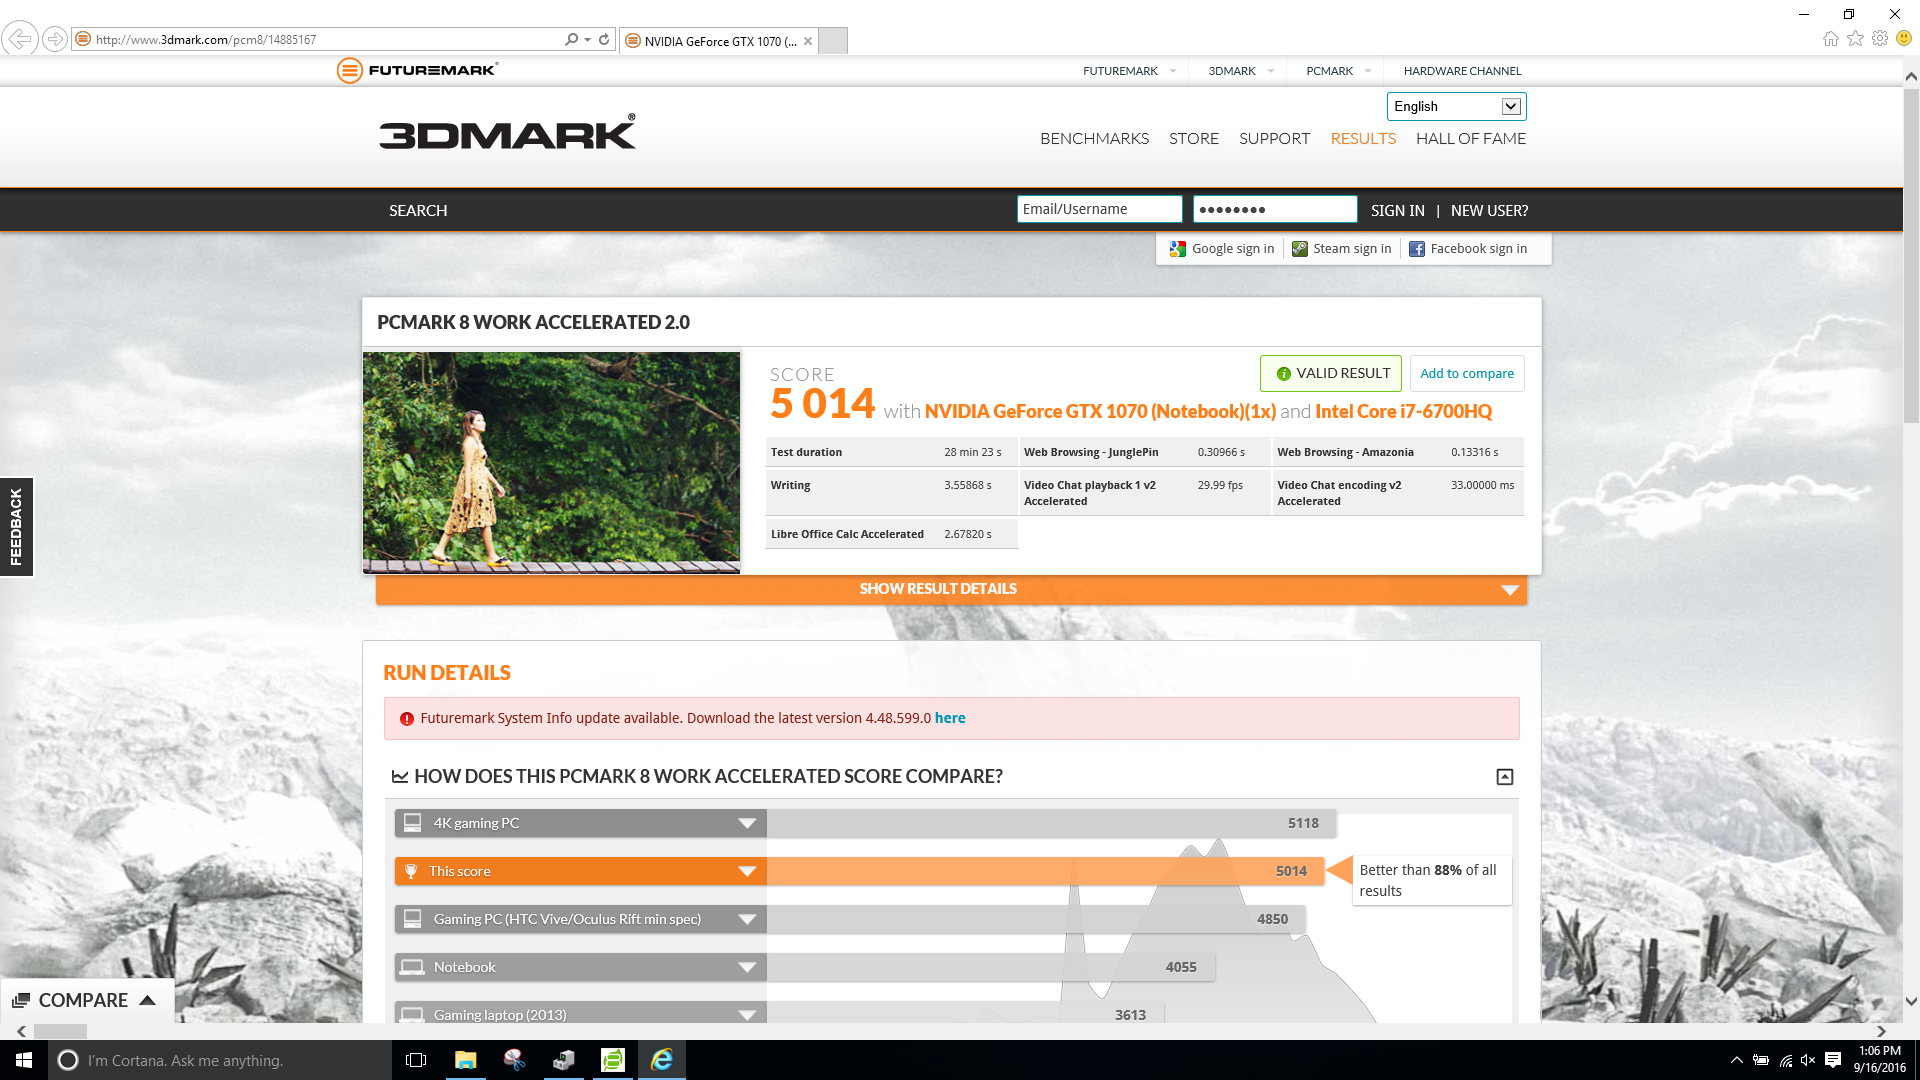Click the Steam sign in icon

pos(1299,249)
